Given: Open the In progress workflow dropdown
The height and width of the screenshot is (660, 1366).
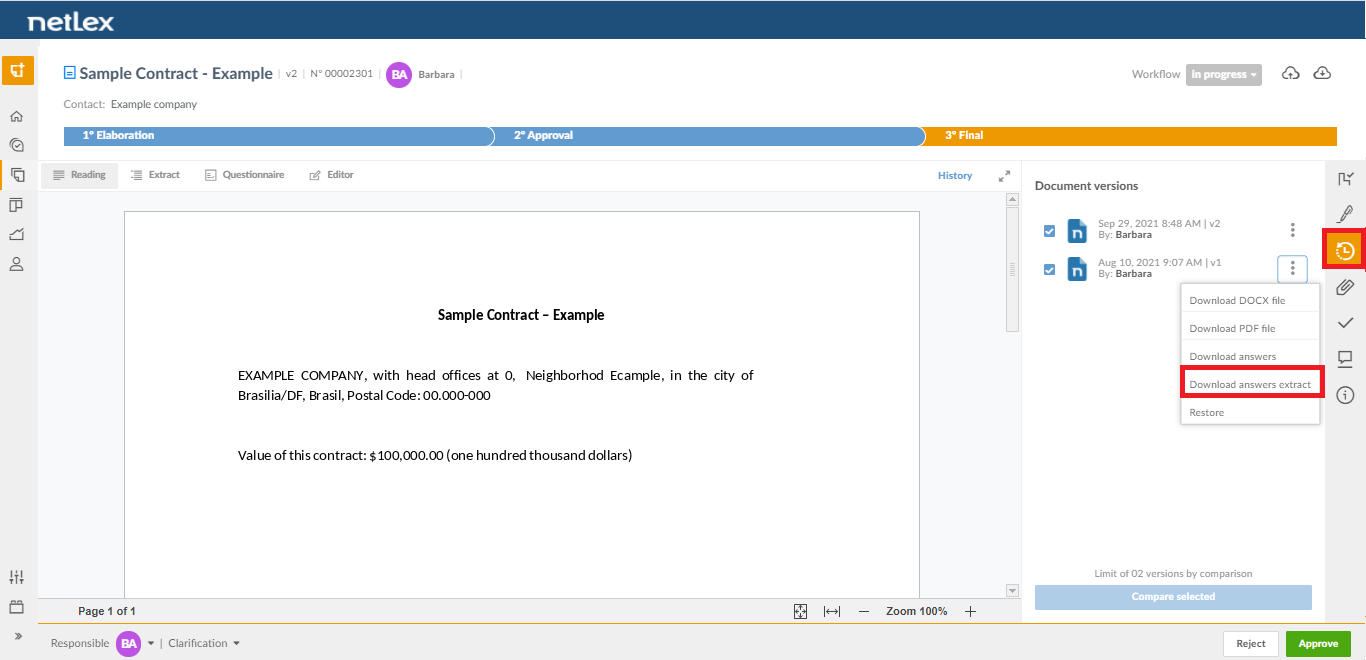Looking at the screenshot, I should (1224, 74).
